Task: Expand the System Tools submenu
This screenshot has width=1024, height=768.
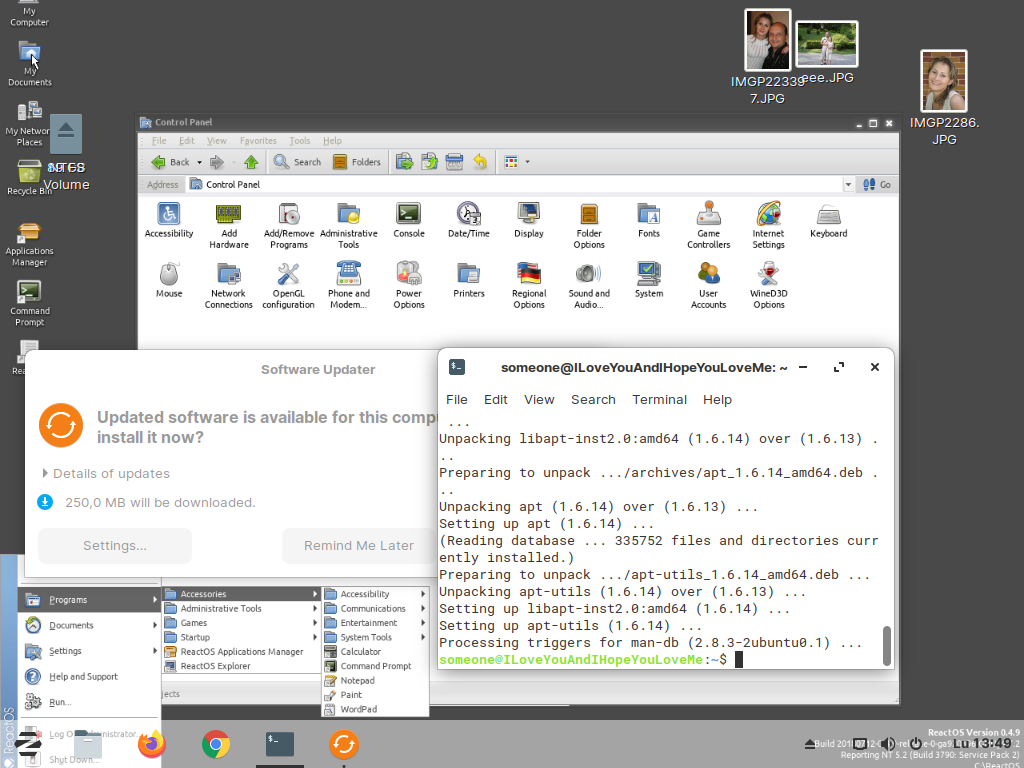Action: [376, 637]
